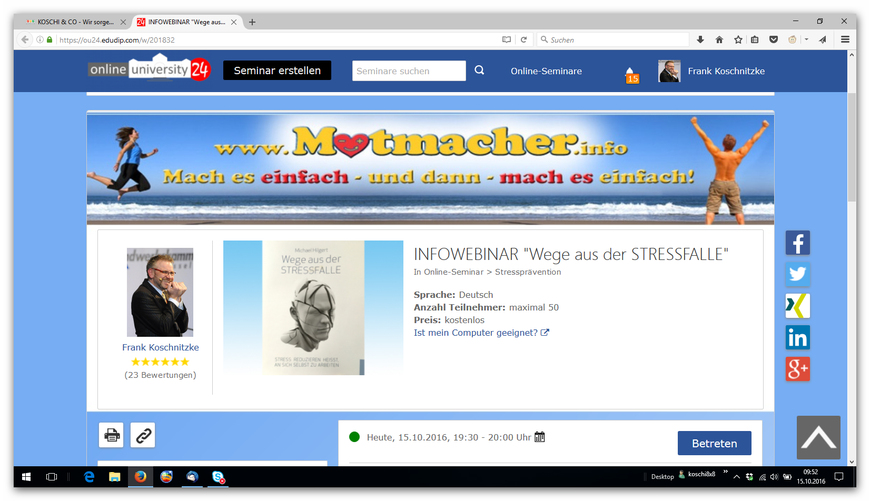Open the bookmarks list icon
This screenshot has width=870, height=501.
click(x=755, y=39)
